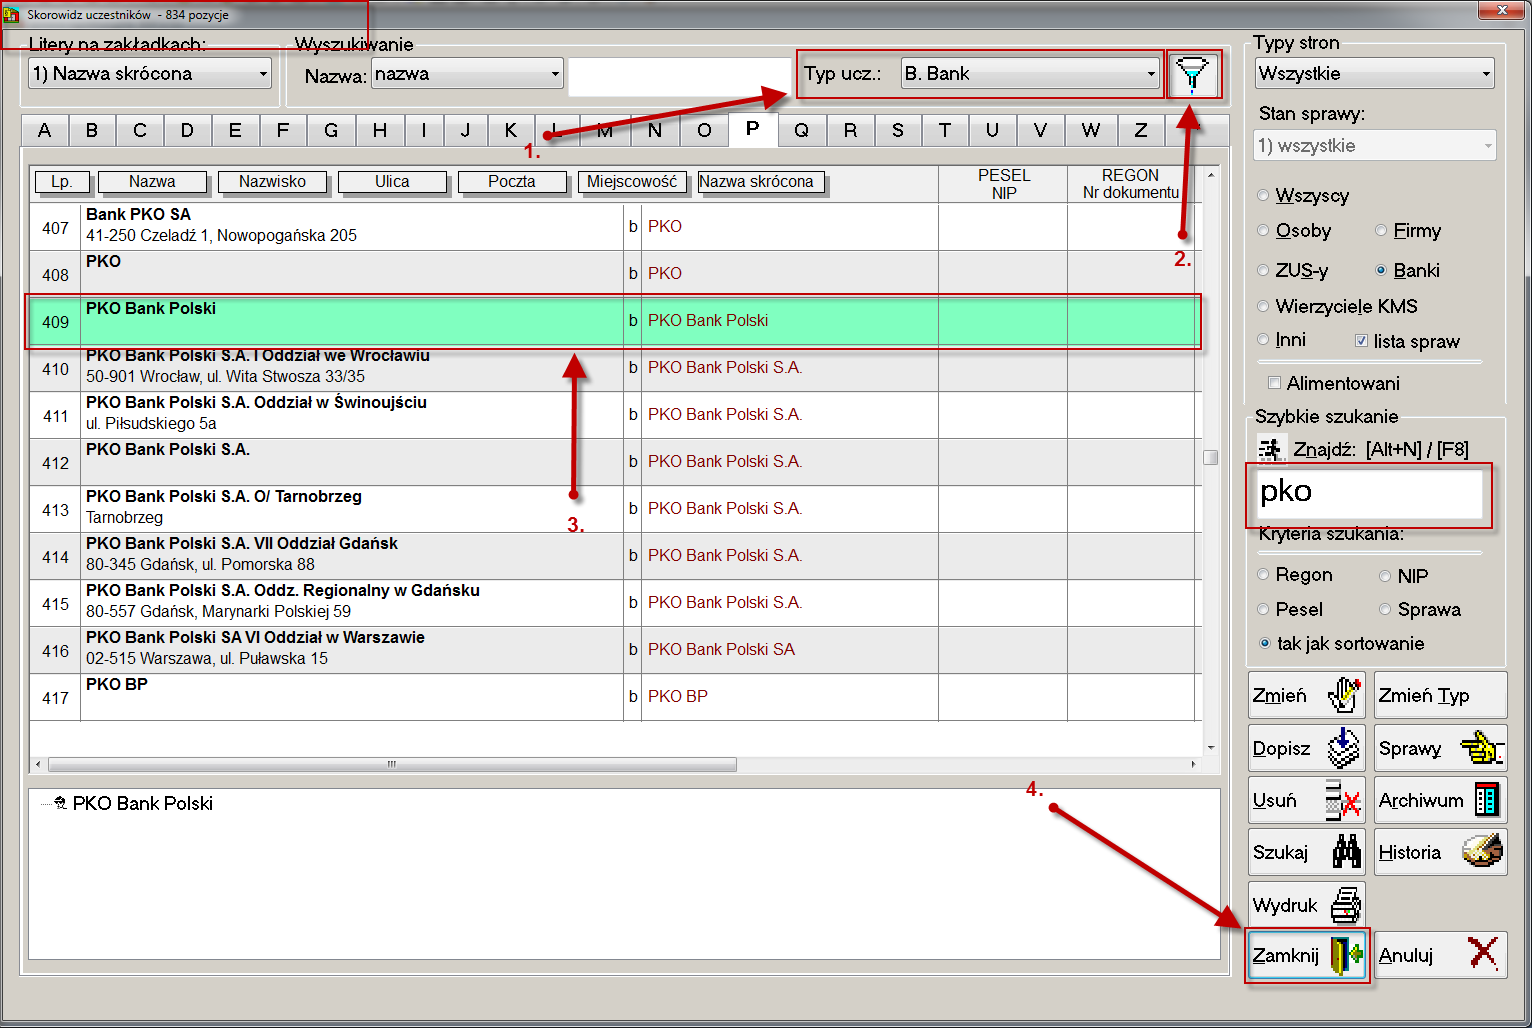Click the Ulica column header button
The image size is (1532, 1028).
392,182
